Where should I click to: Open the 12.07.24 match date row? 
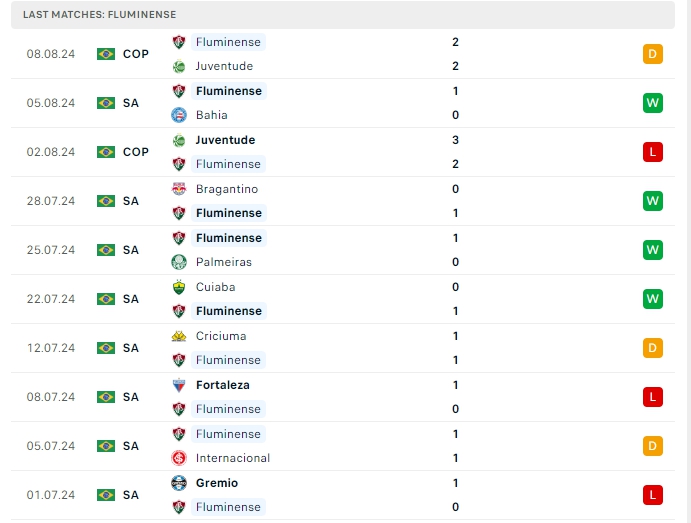51,348
